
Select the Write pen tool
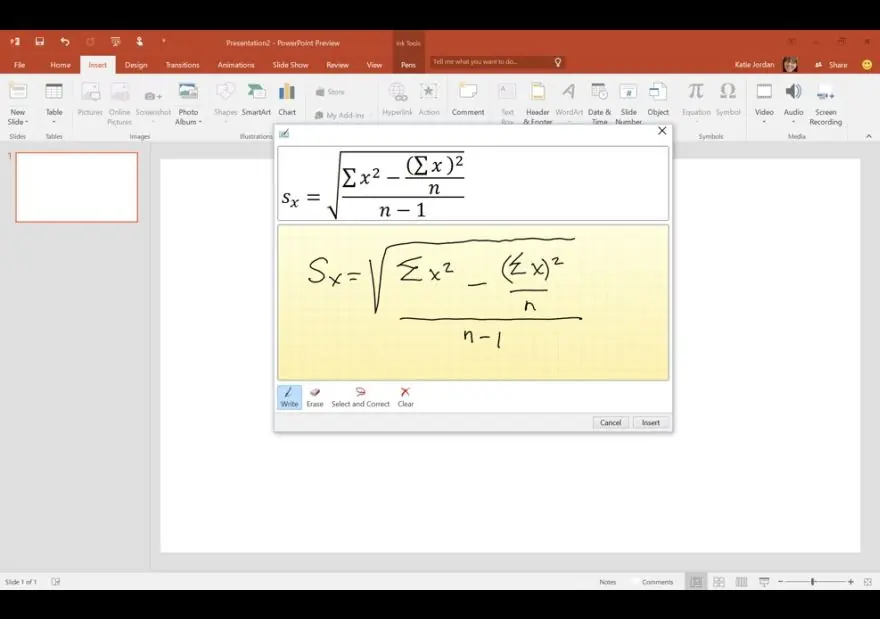(x=289, y=397)
